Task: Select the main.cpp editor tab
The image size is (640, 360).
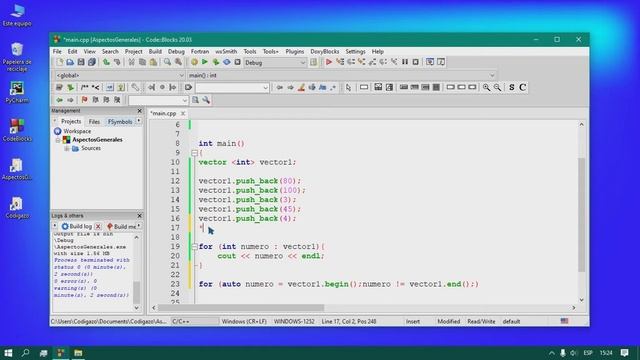Action: (163, 113)
